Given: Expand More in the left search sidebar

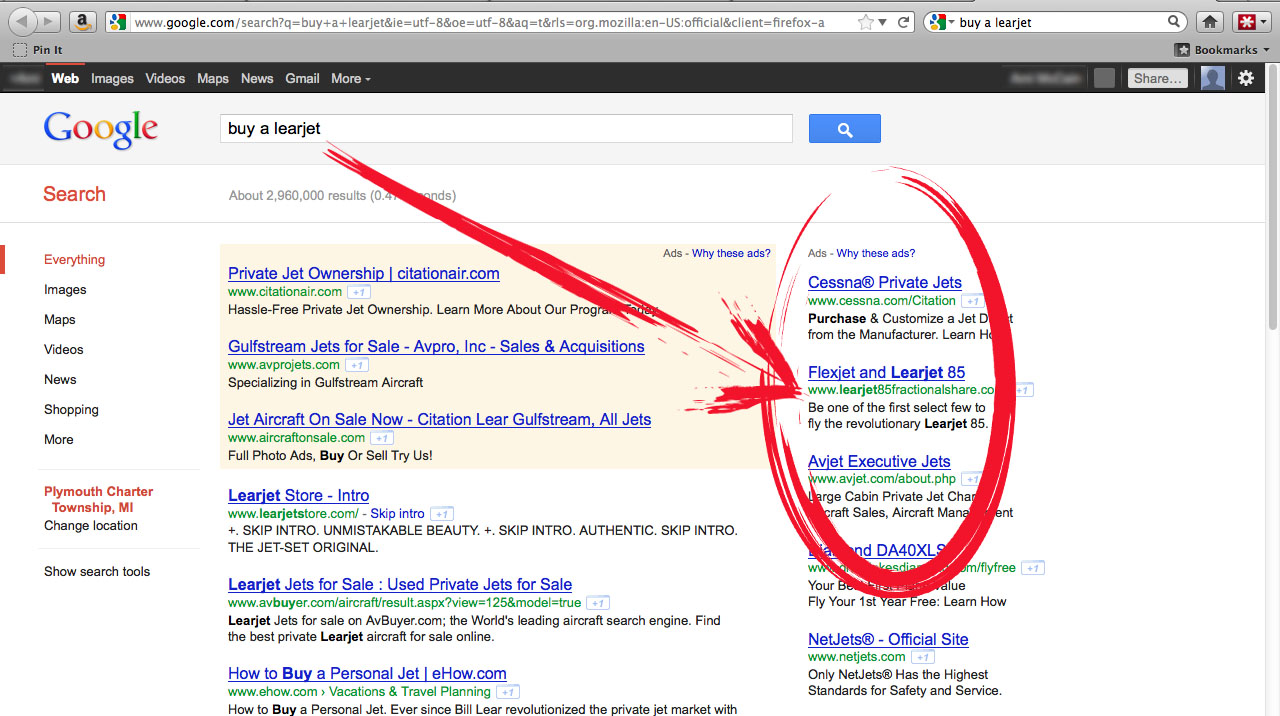Looking at the screenshot, I should coord(59,440).
